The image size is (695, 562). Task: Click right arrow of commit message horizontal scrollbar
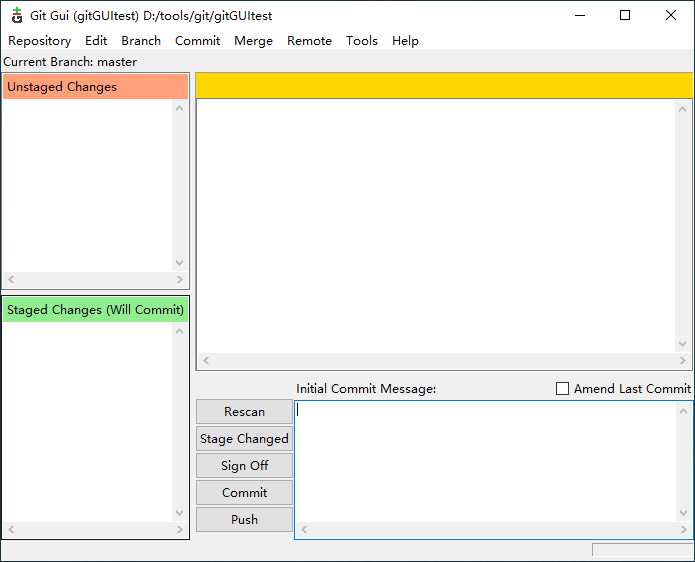(683, 529)
